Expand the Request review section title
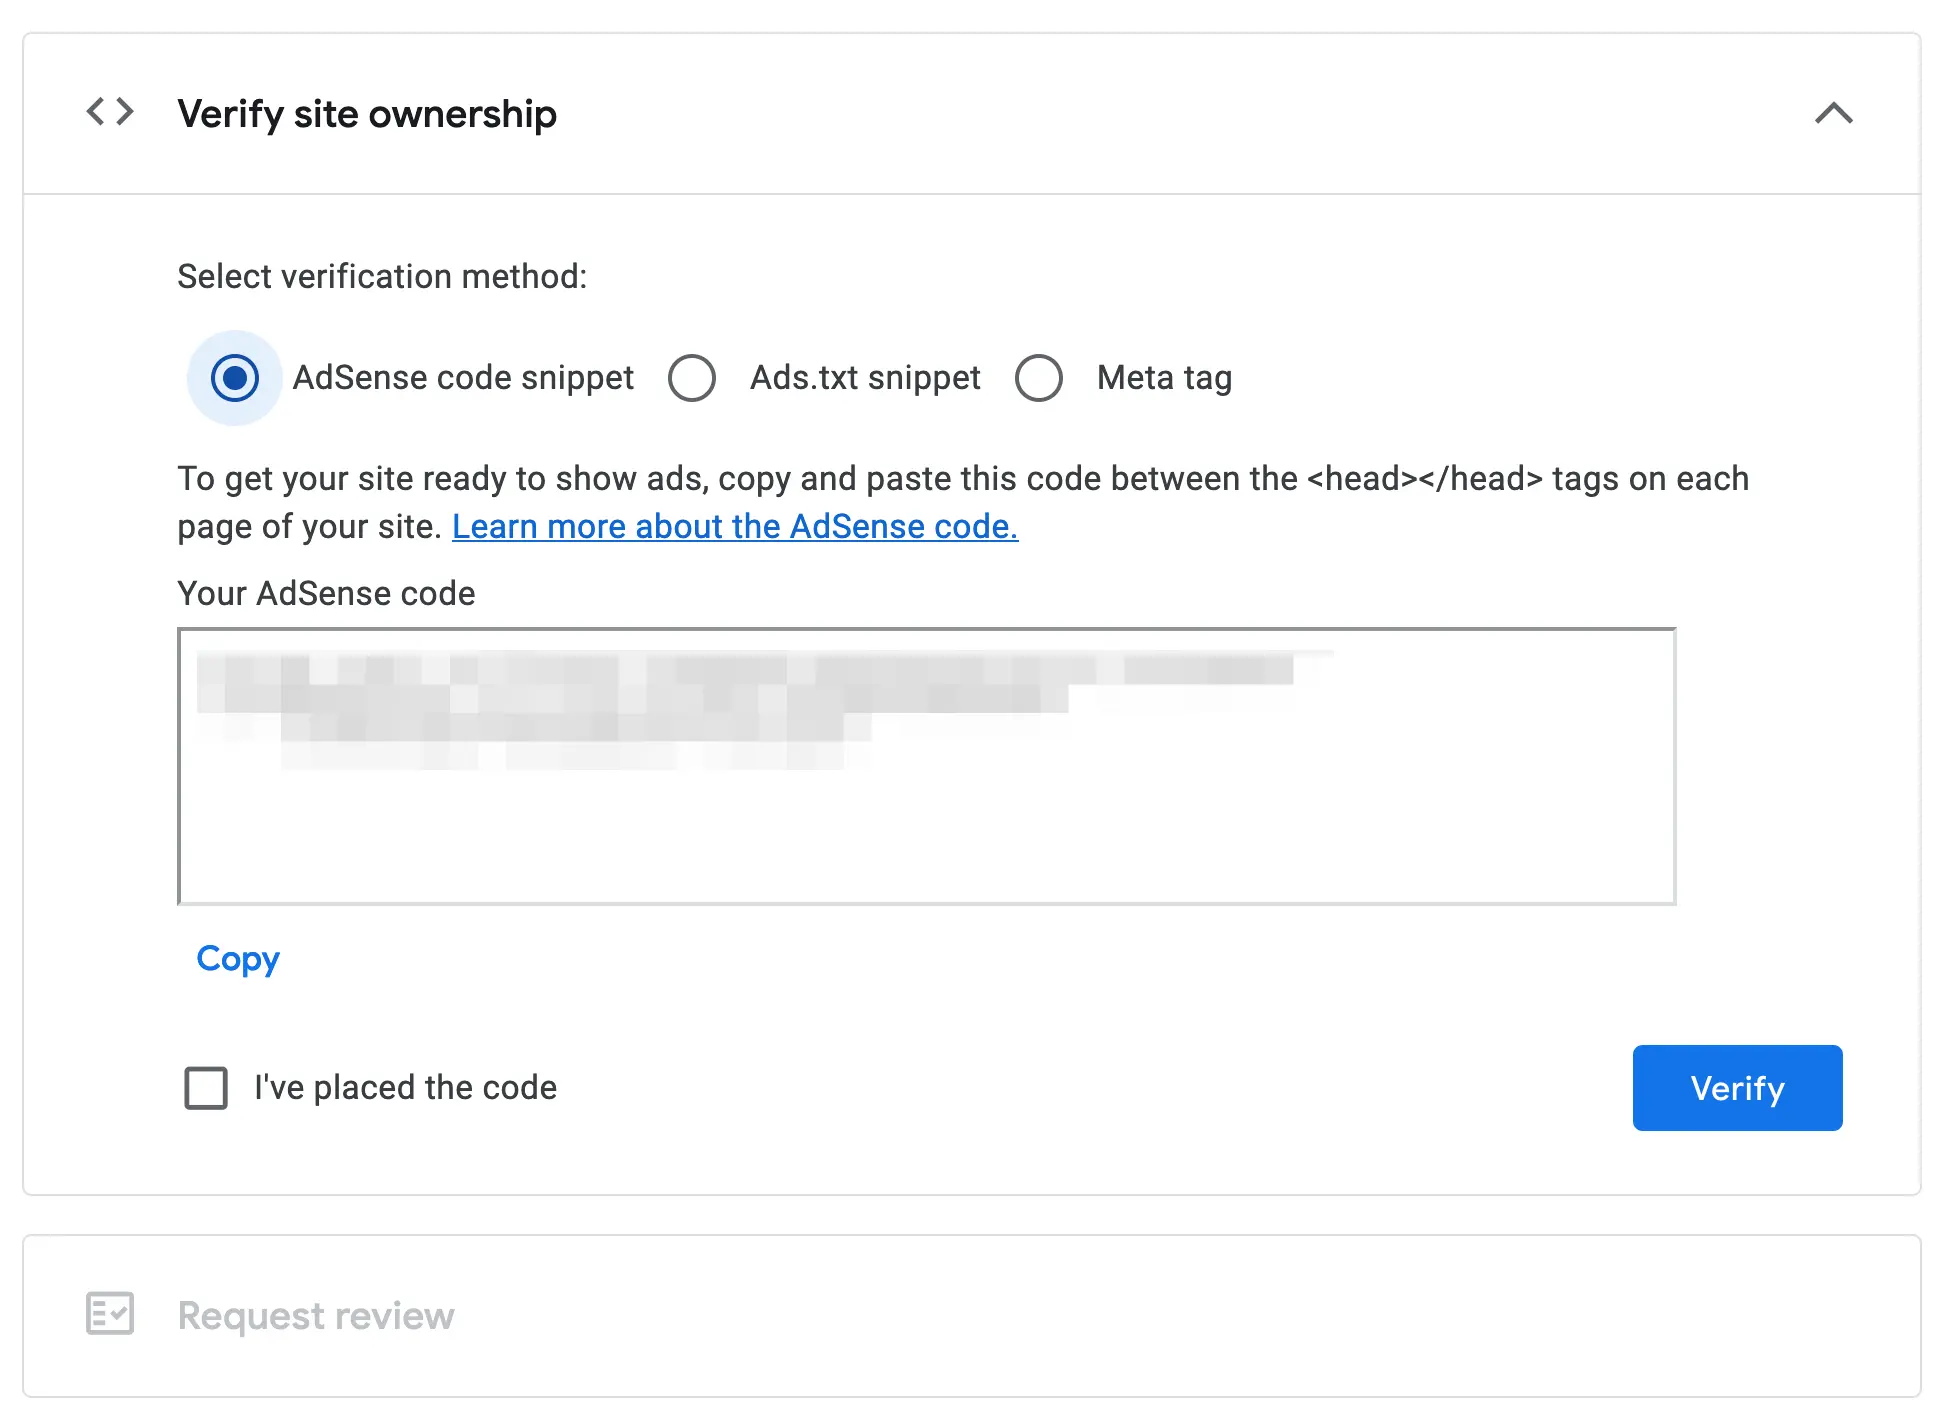 tap(316, 1316)
